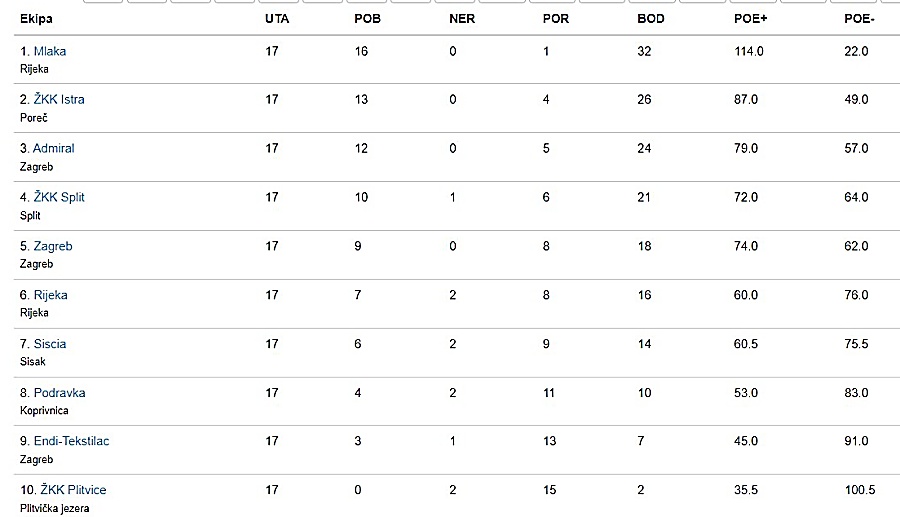Open the ŽKK Split team link
The width and height of the screenshot is (900, 517).
pyautogui.click(x=59, y=197)
